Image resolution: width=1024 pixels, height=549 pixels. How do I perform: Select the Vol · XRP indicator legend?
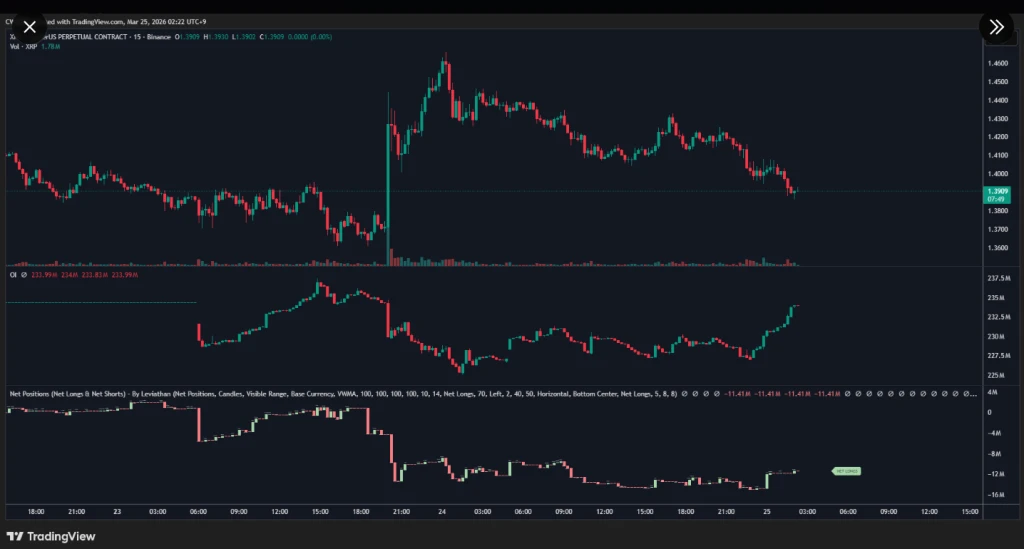pyautogui.click(x=23, y=46)
